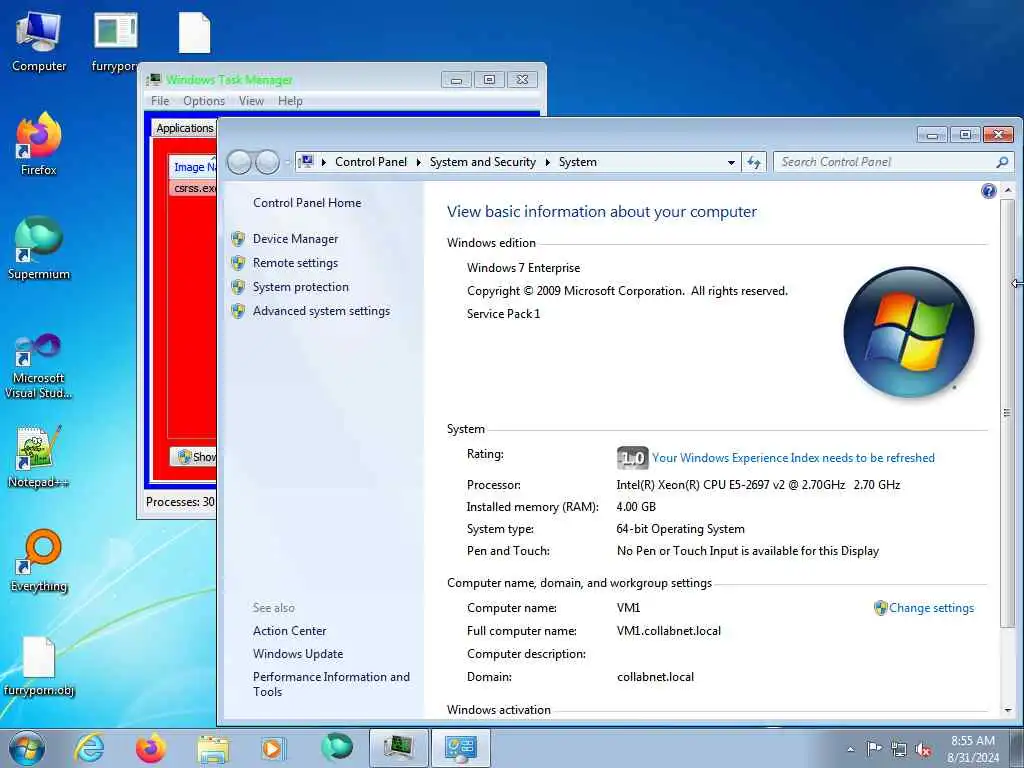Open the Computer desktop icon

point(39,42)
